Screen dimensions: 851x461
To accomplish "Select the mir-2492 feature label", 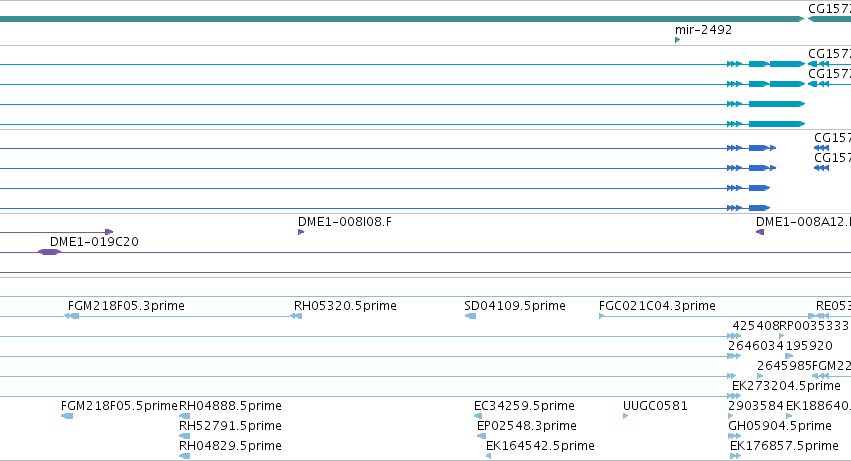I will 703,30.
